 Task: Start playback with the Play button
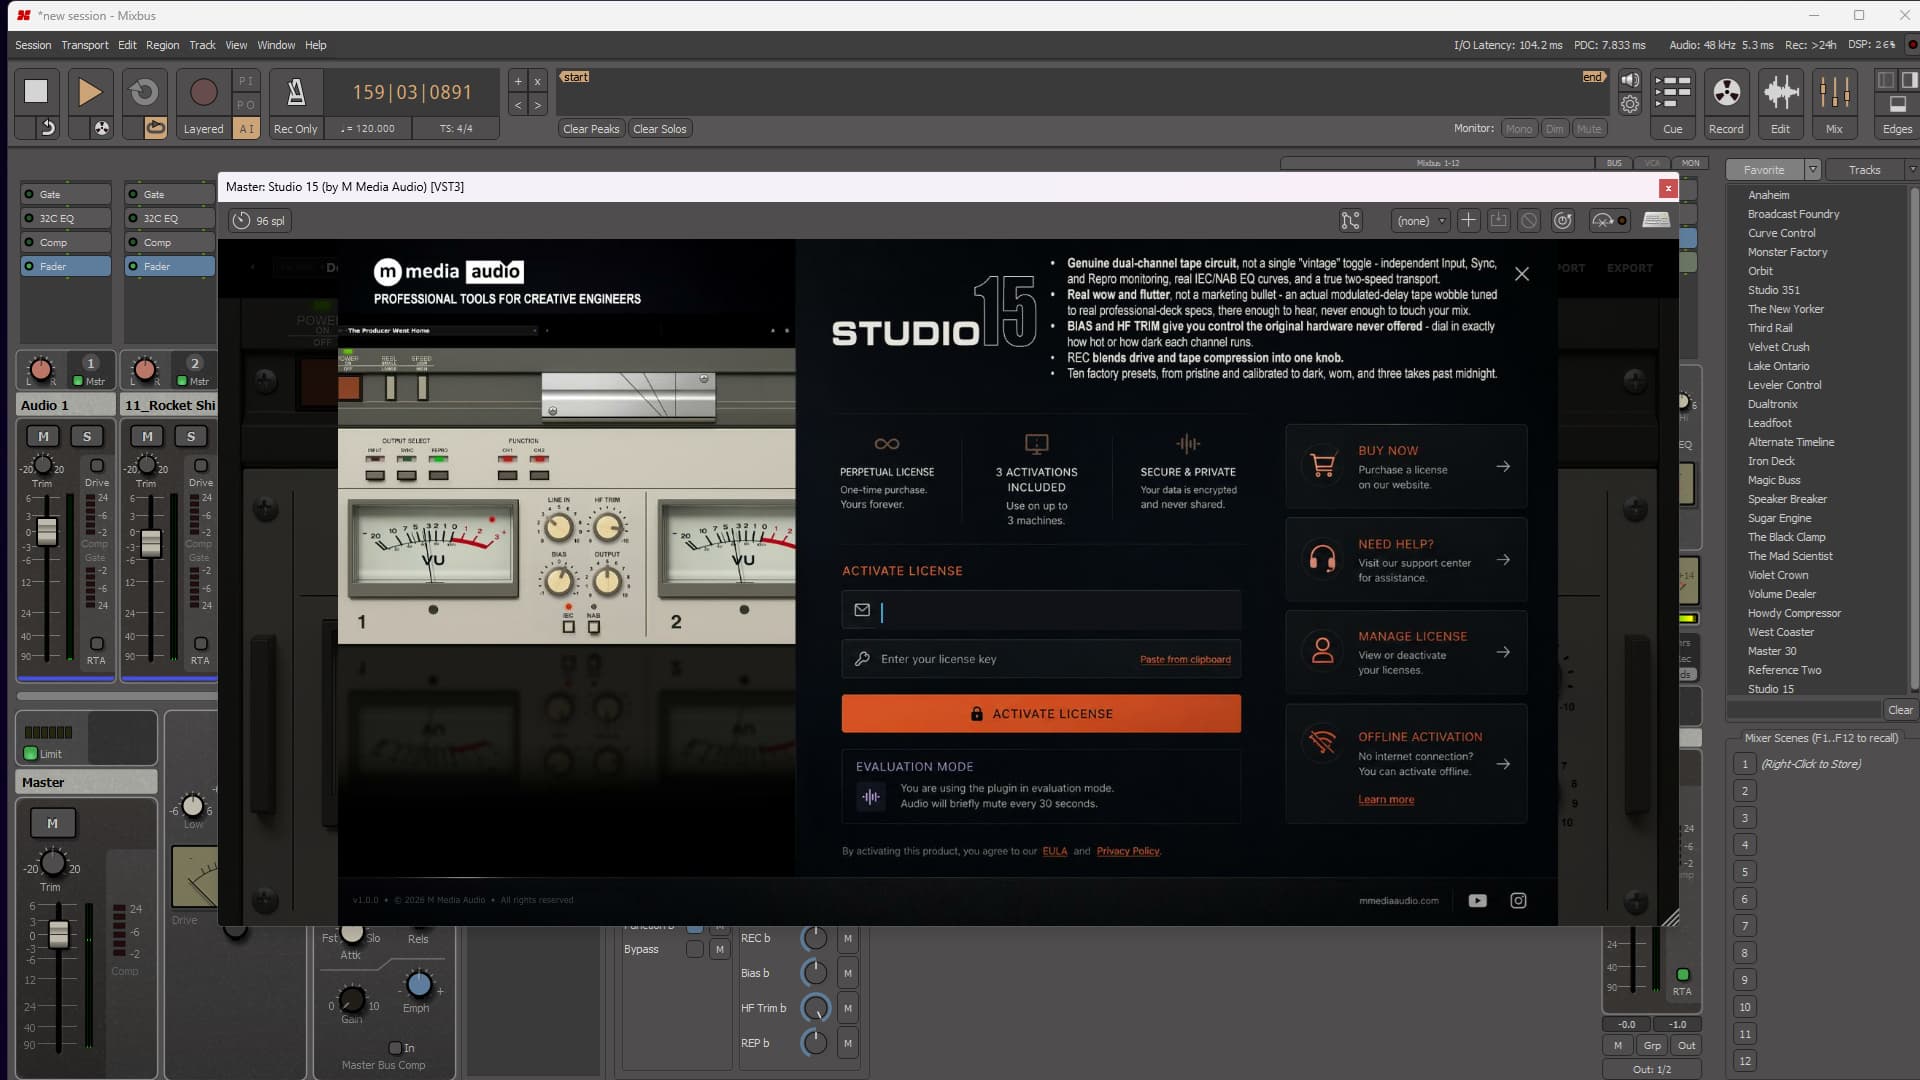tap(89, 92)
